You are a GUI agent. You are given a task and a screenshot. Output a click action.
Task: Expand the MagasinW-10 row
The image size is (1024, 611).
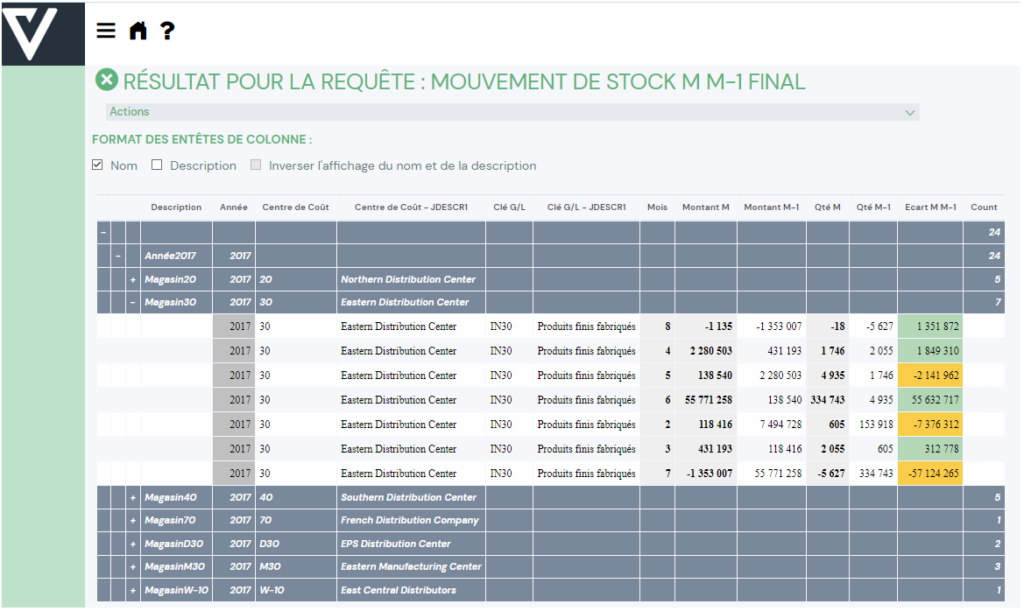[133, 590]
